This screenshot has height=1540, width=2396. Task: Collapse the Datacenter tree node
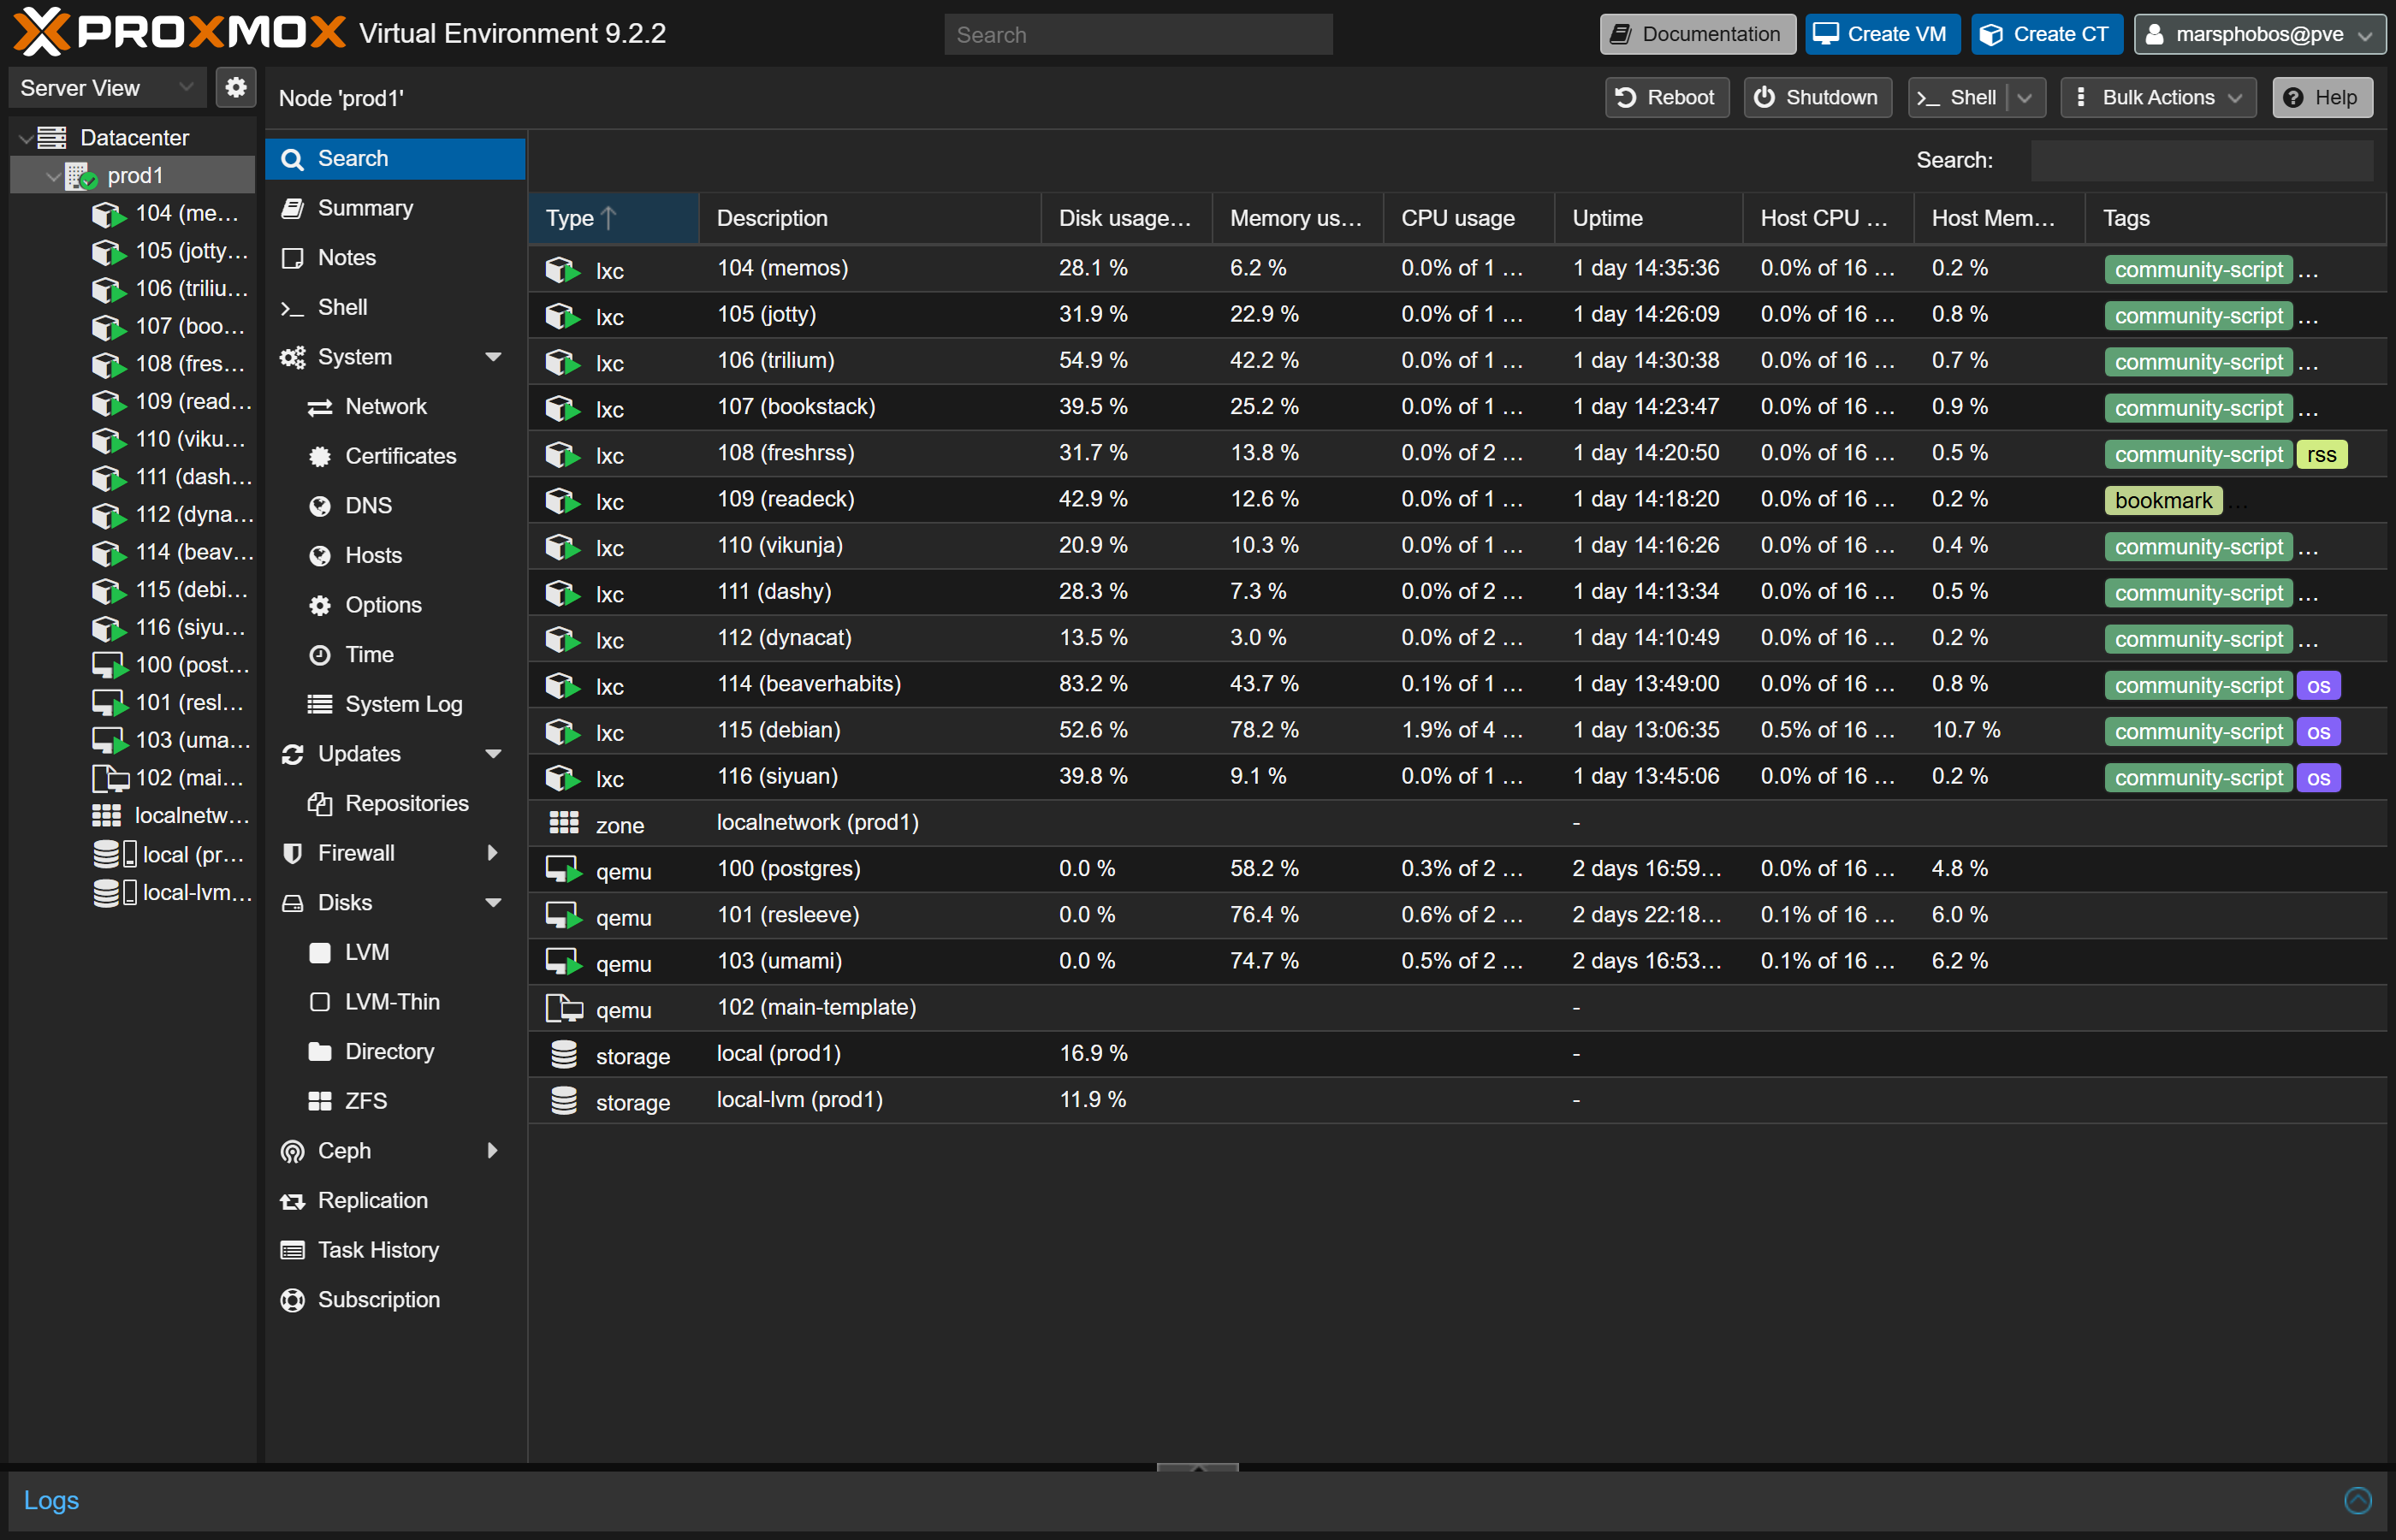(26, 139)
